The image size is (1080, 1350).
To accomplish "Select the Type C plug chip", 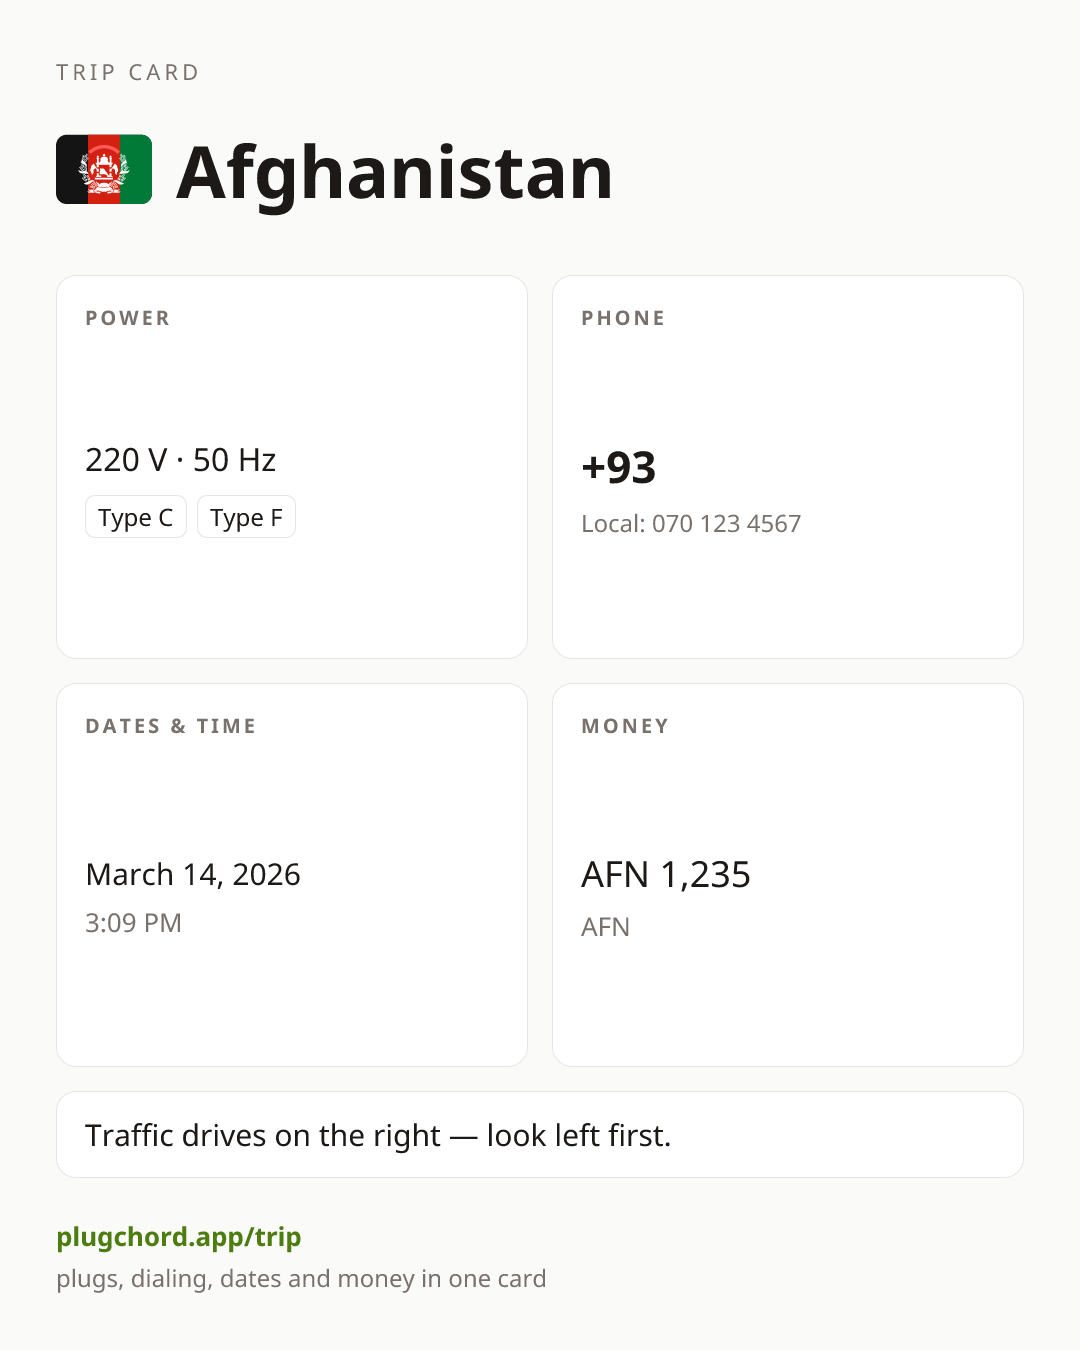I will (136, 517).
